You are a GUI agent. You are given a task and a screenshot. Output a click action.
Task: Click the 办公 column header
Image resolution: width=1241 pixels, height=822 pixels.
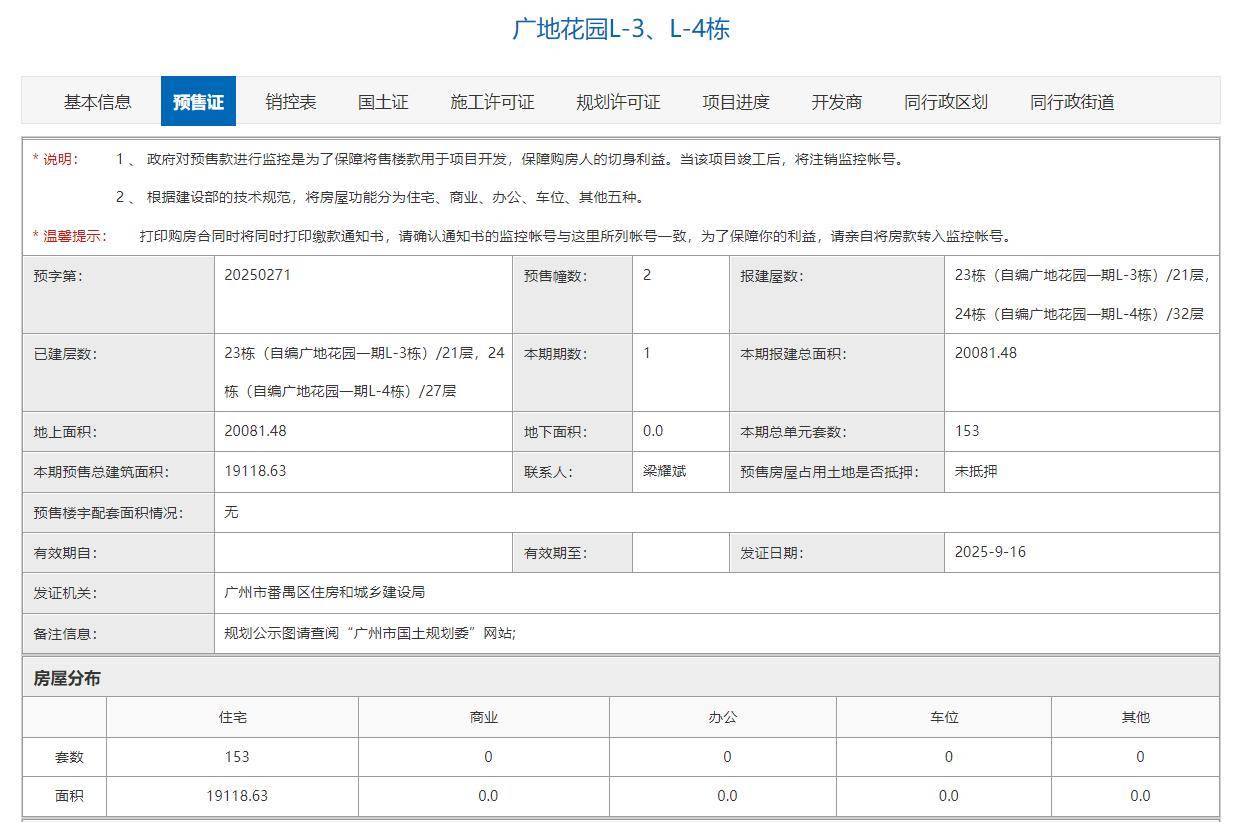point(723,717)
